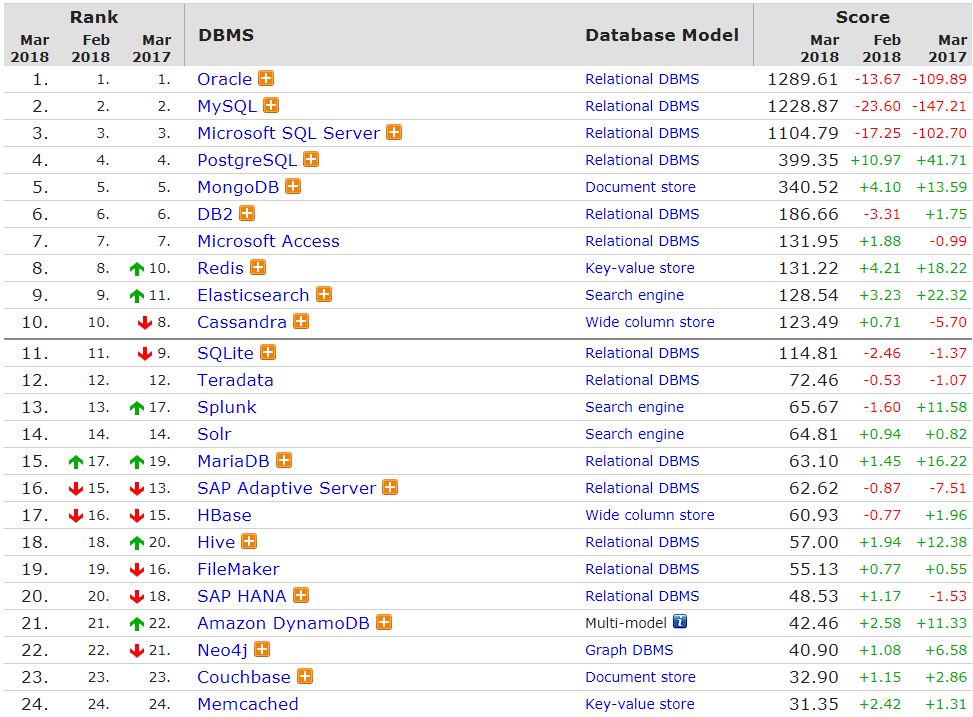
Task: Click Search engine link in Solr row
Action: coord(635,434)
